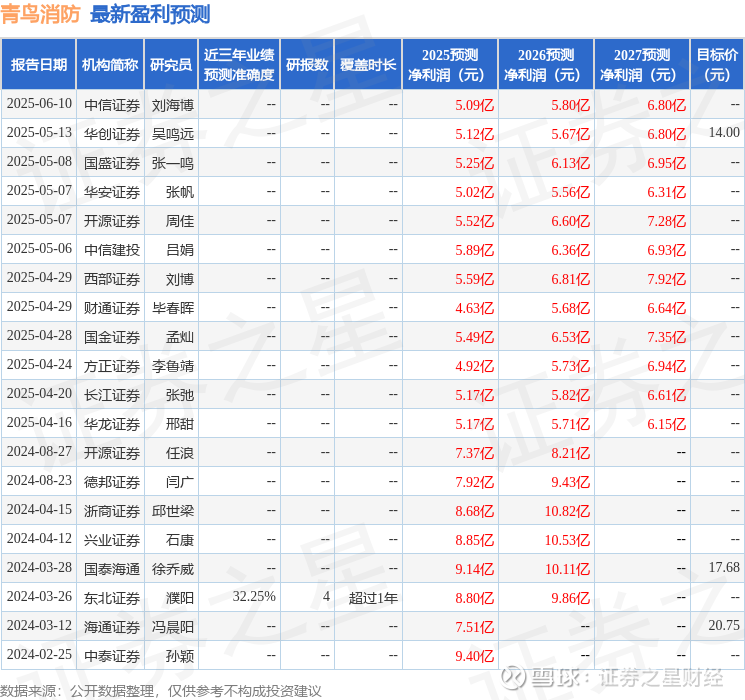The width and height of the screenshot is (745, 700).
Task: Click the 数据来源 disclaimer footer text
Action: tap(161, 690)
